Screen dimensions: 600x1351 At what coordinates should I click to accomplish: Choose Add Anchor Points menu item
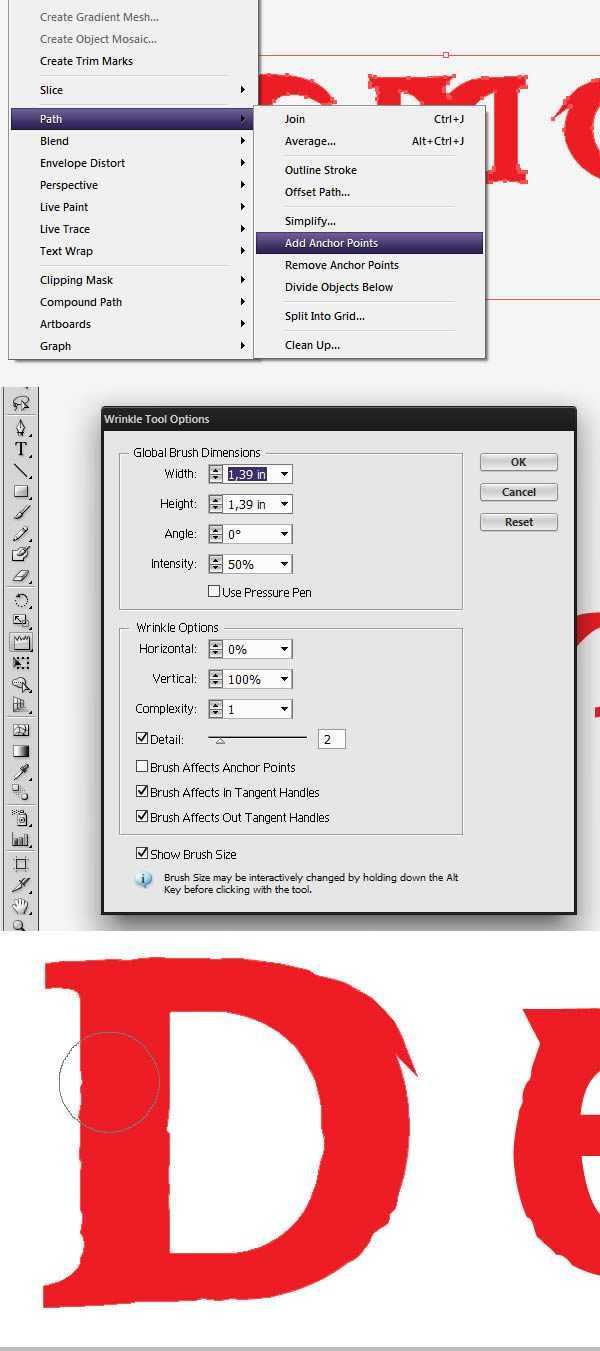[x=331, y=243]
